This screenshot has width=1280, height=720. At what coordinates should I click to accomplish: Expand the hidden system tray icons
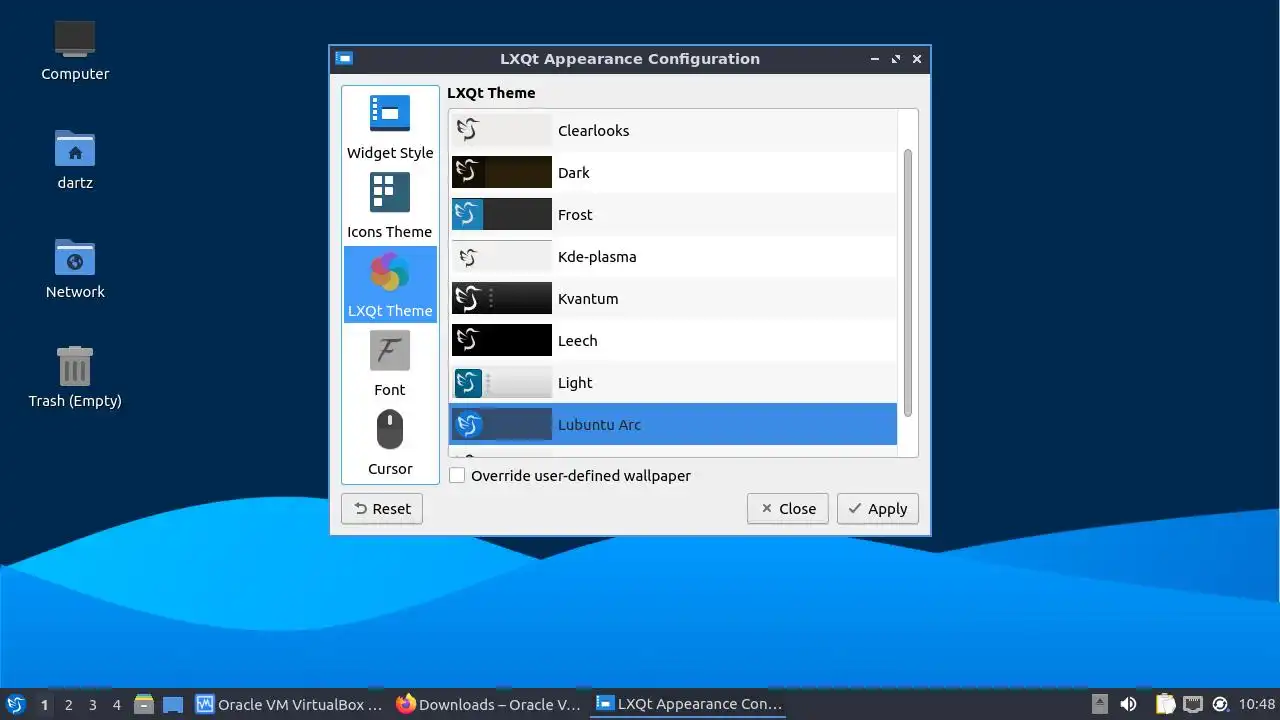click(x=1099, y=704)
